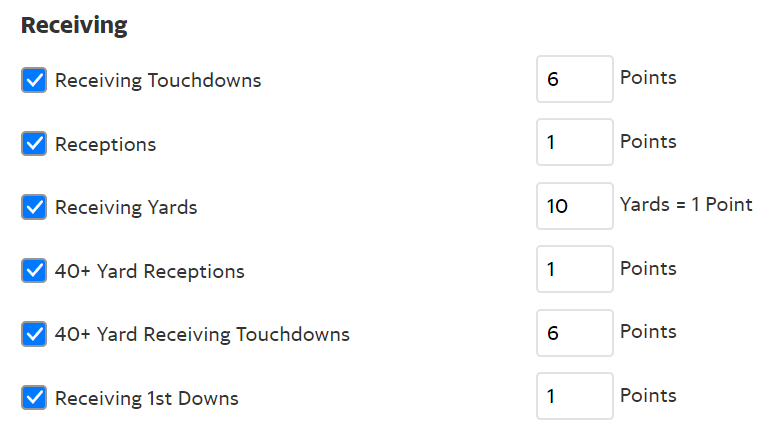This screenshot has height=426, width=770.
Task: Click the "Receiving Touchdowns" label text
Action: pyautogui.click(x=158, y=81)
